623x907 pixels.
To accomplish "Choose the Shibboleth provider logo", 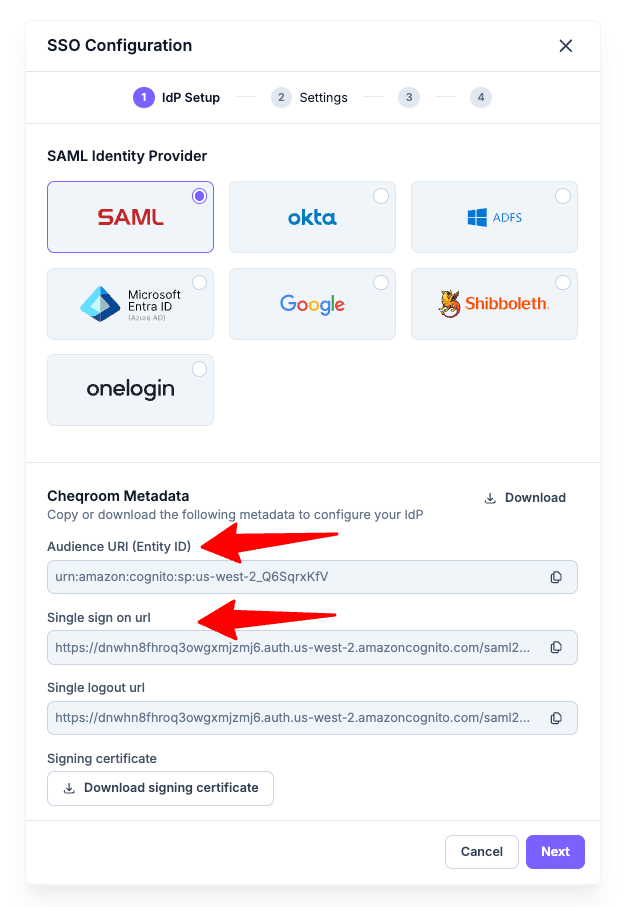I will [x=494, y=304].
